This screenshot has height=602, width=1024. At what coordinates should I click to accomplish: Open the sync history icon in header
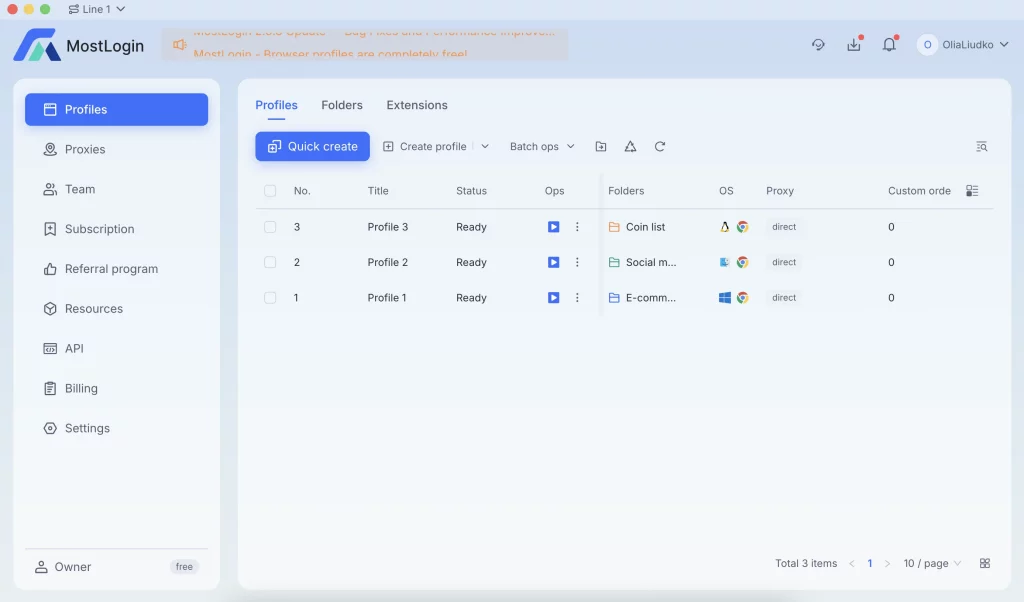click(818, 44)
